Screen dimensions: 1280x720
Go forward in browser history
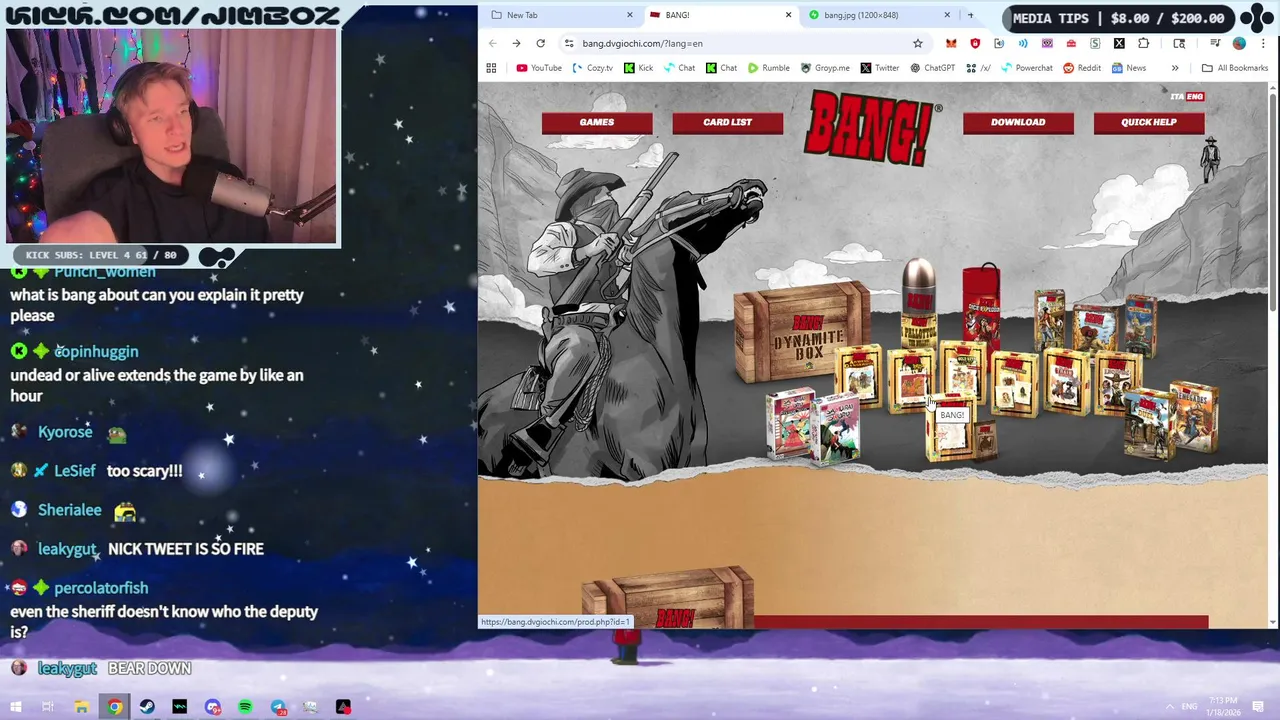point(516,43)
